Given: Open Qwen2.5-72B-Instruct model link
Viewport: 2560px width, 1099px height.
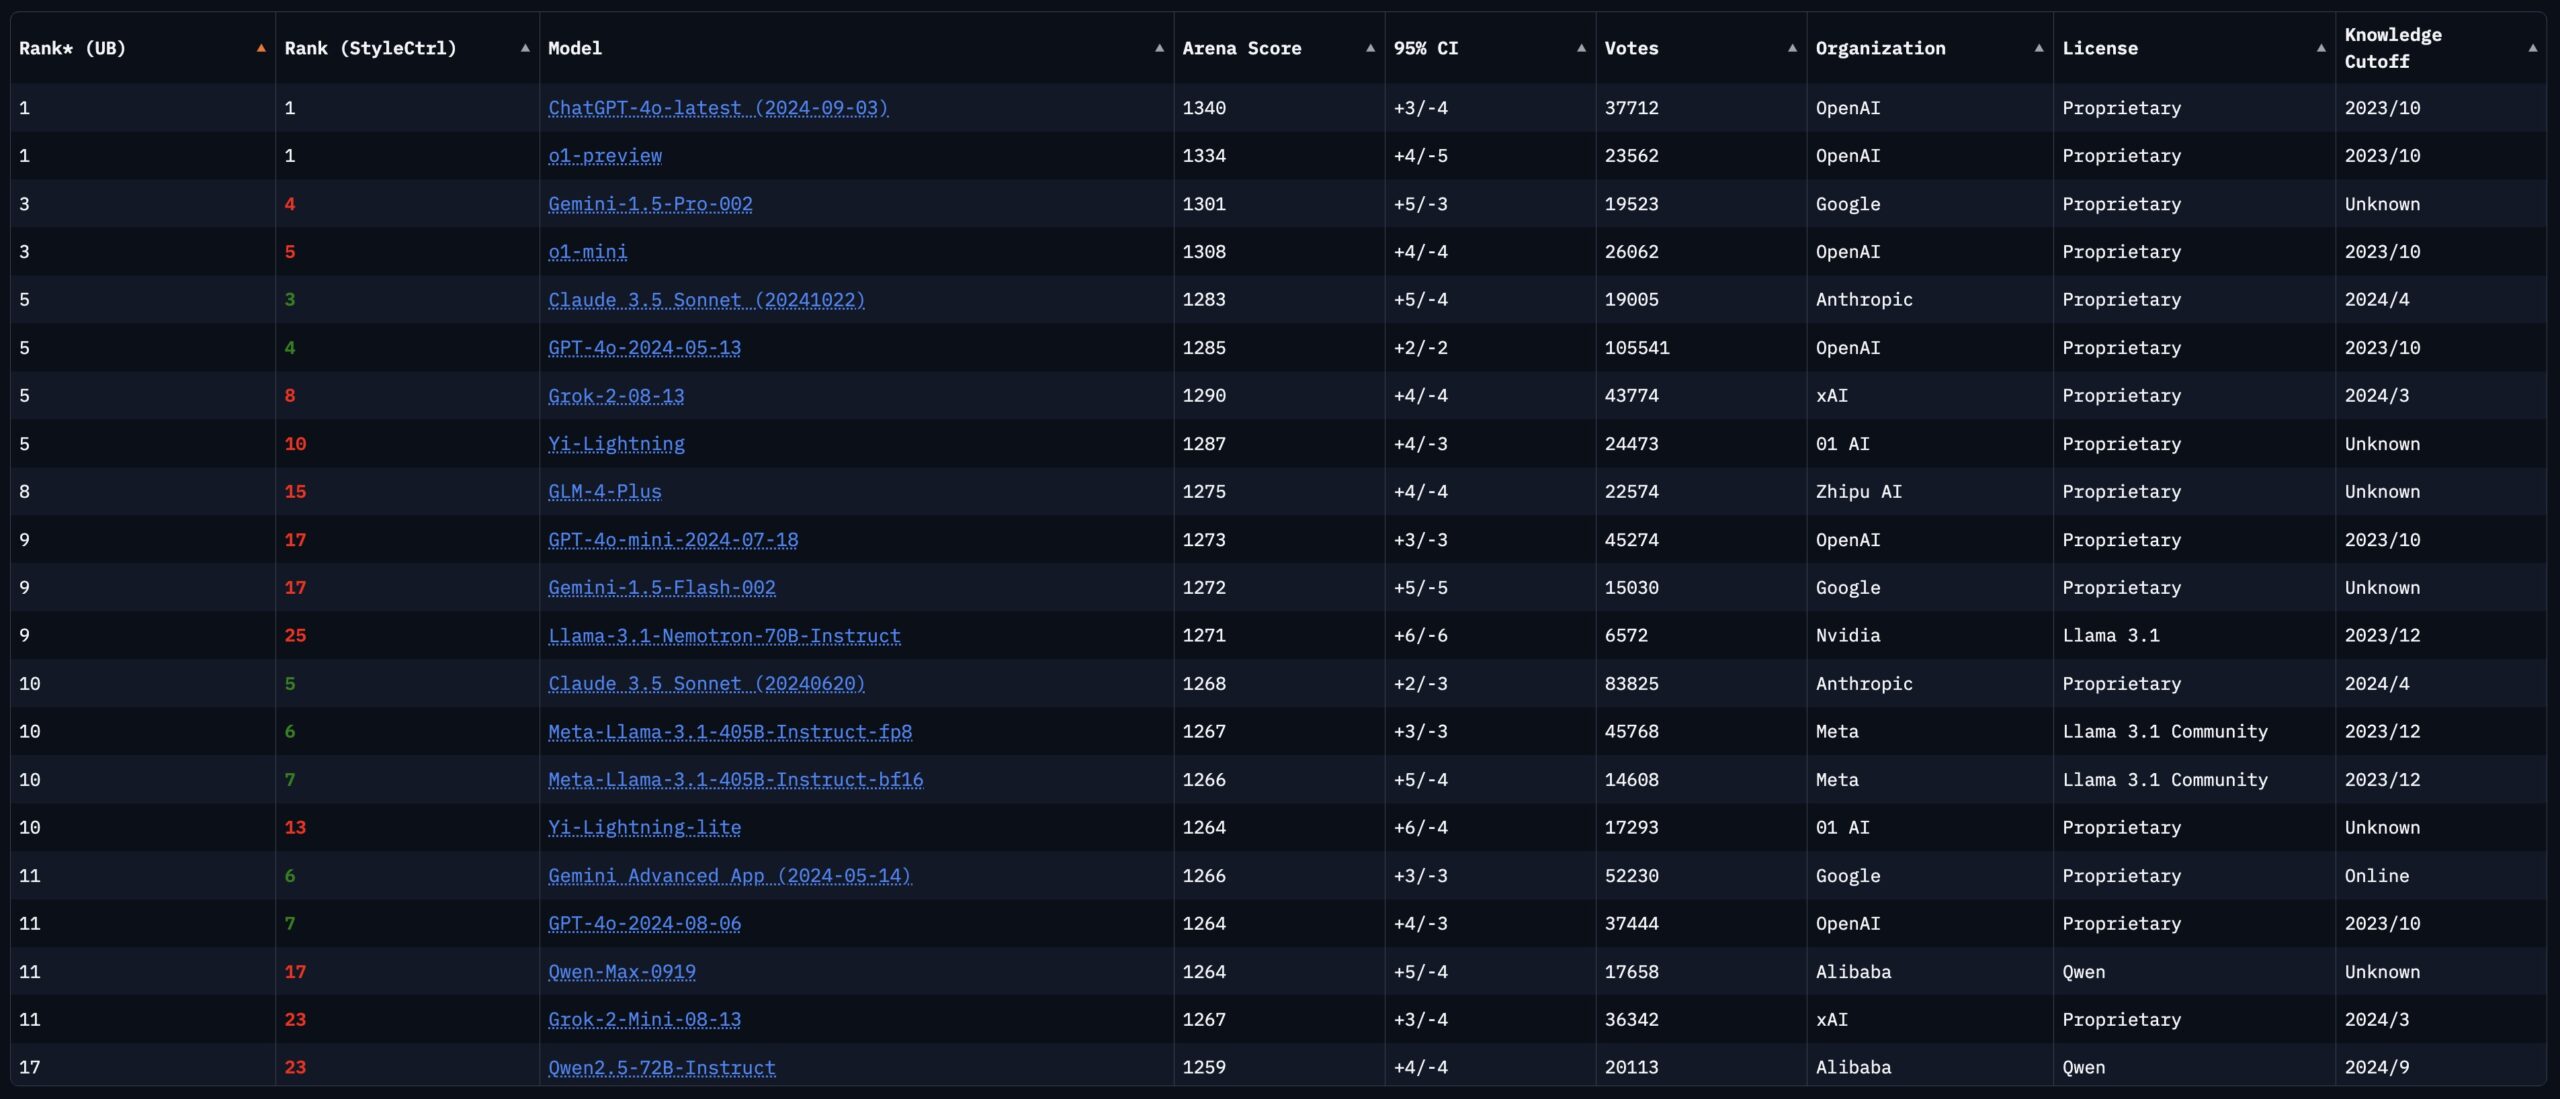Looking at the screenshot, I should pyautogui.click(x=662, y=1068).
